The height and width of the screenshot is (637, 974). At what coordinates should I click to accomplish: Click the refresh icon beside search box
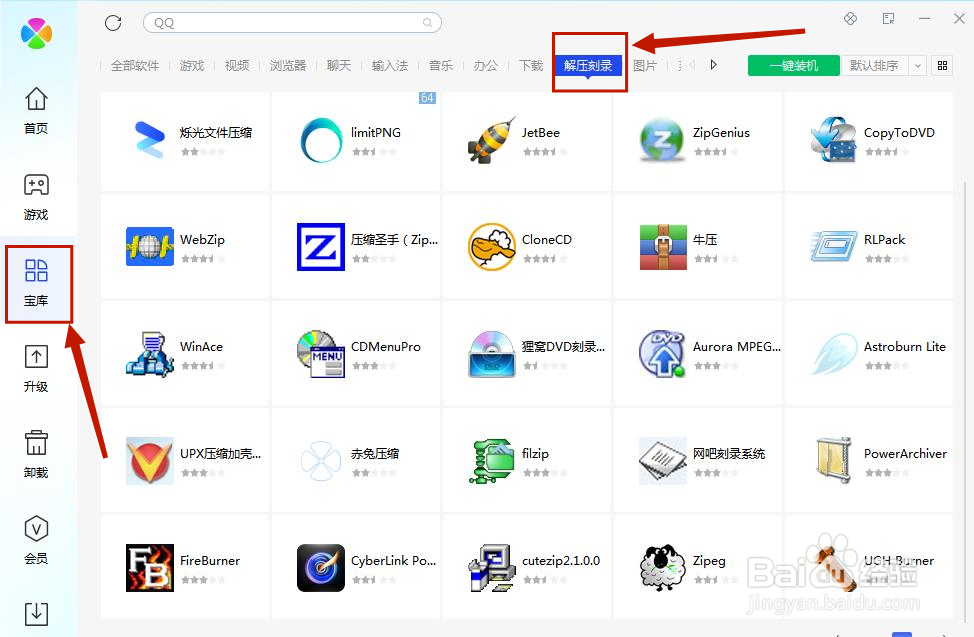pyautogui.click(x=113, y=23)
